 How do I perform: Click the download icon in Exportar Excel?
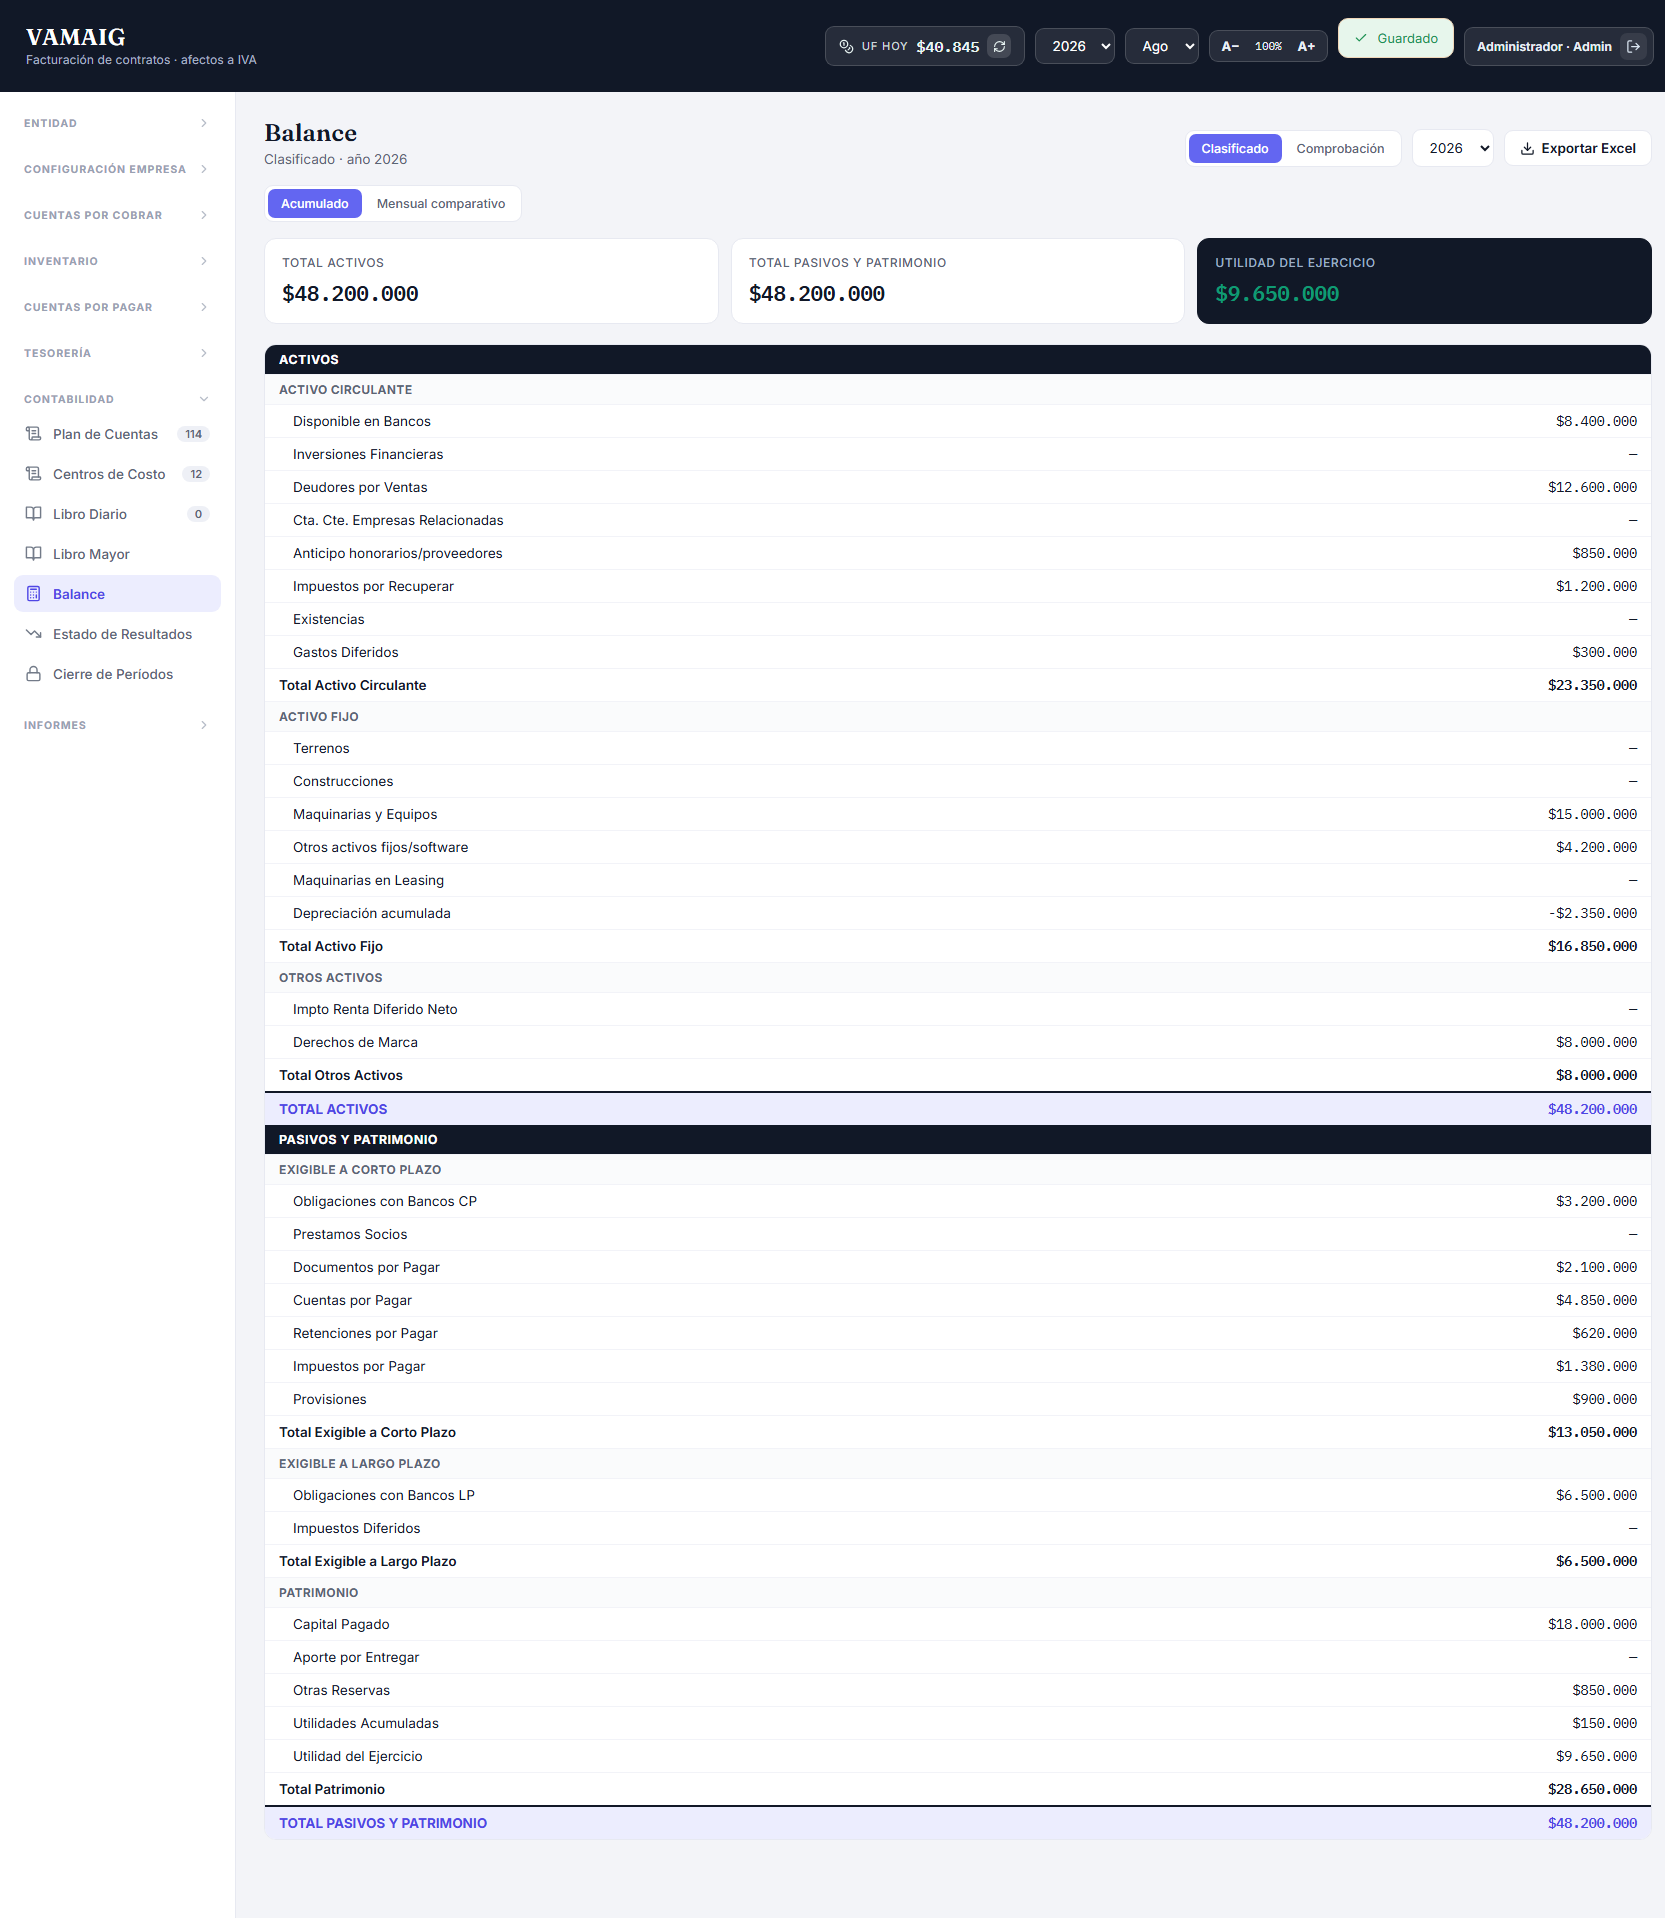click(1527, 148)
